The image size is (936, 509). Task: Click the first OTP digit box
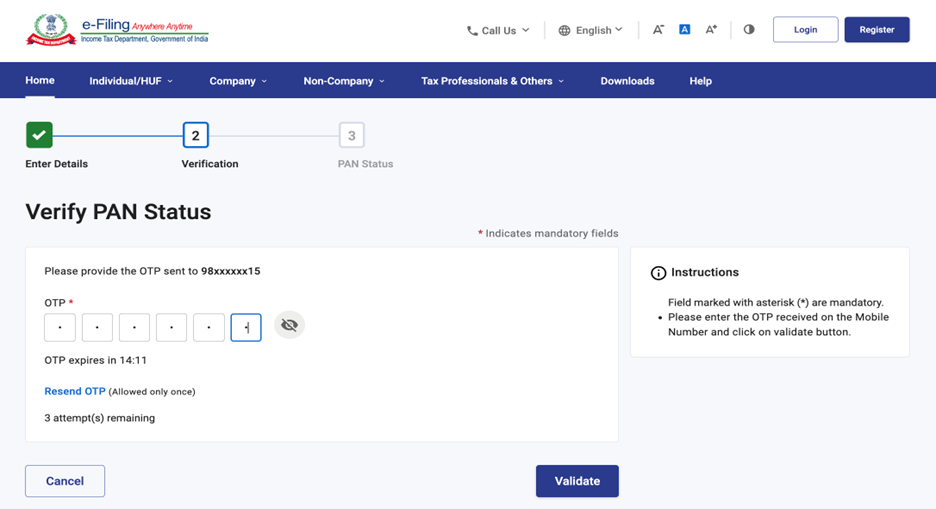(x=60, y=327)
